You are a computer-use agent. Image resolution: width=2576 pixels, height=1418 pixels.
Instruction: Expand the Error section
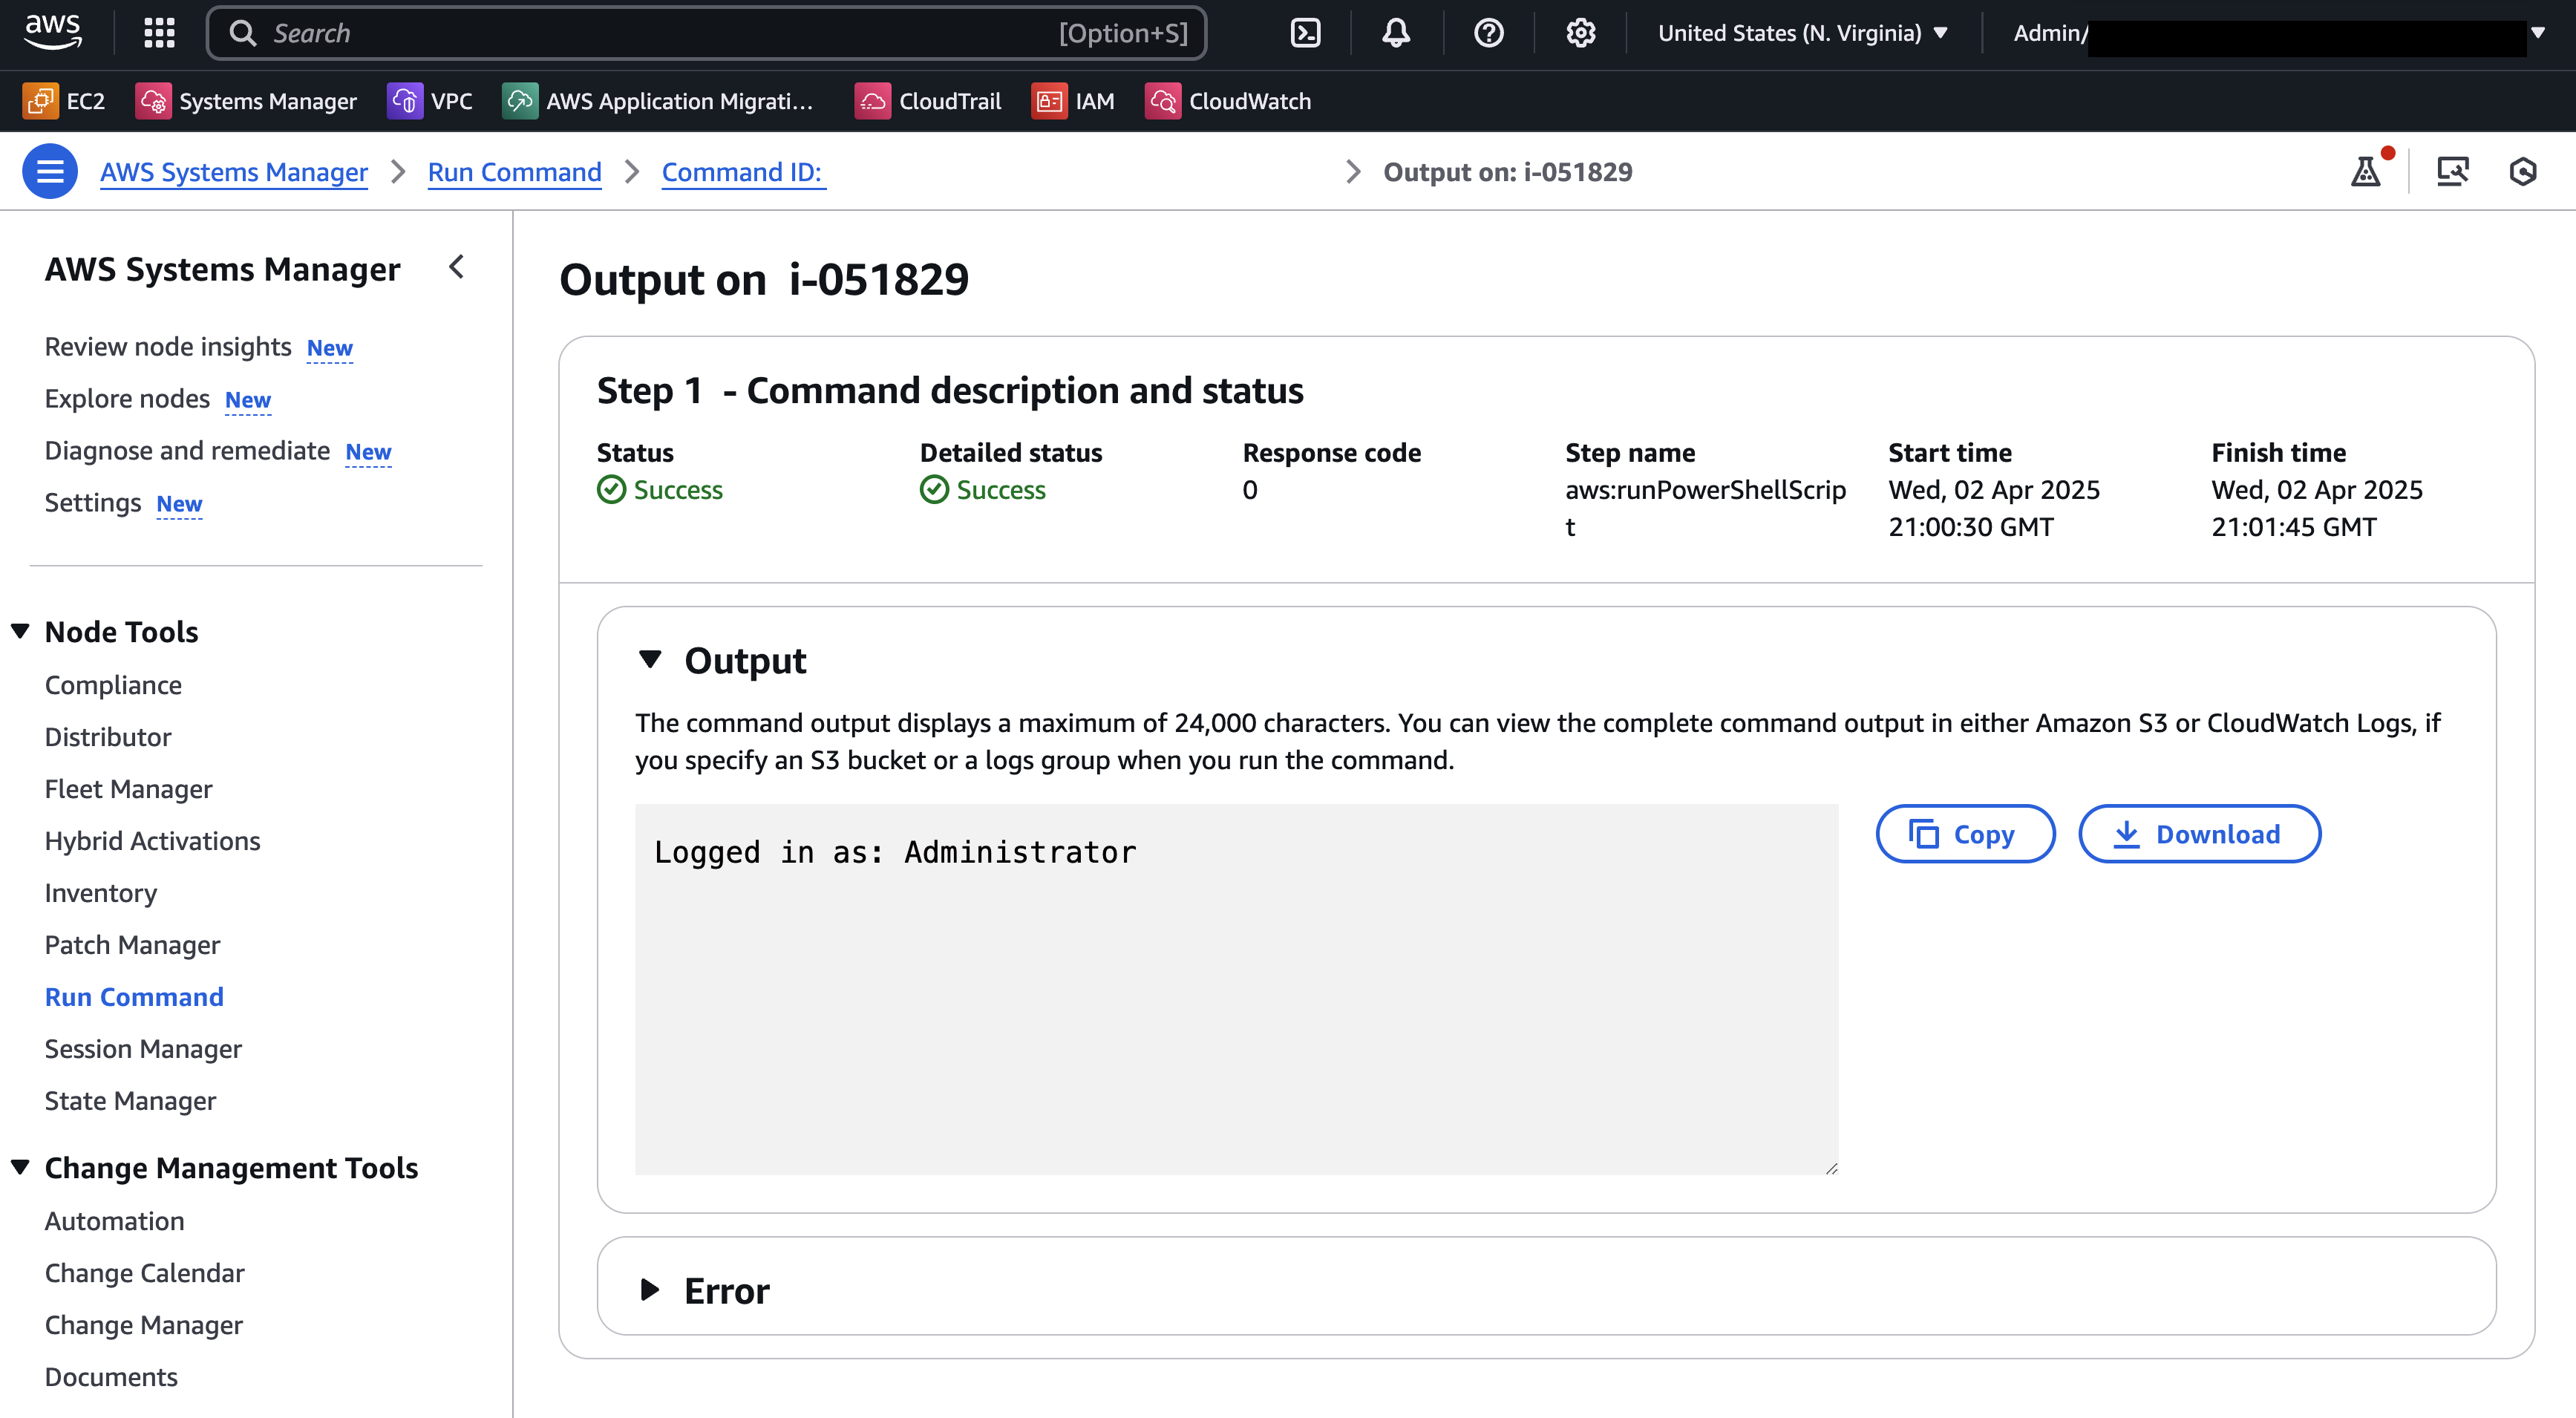point(650,1290)
